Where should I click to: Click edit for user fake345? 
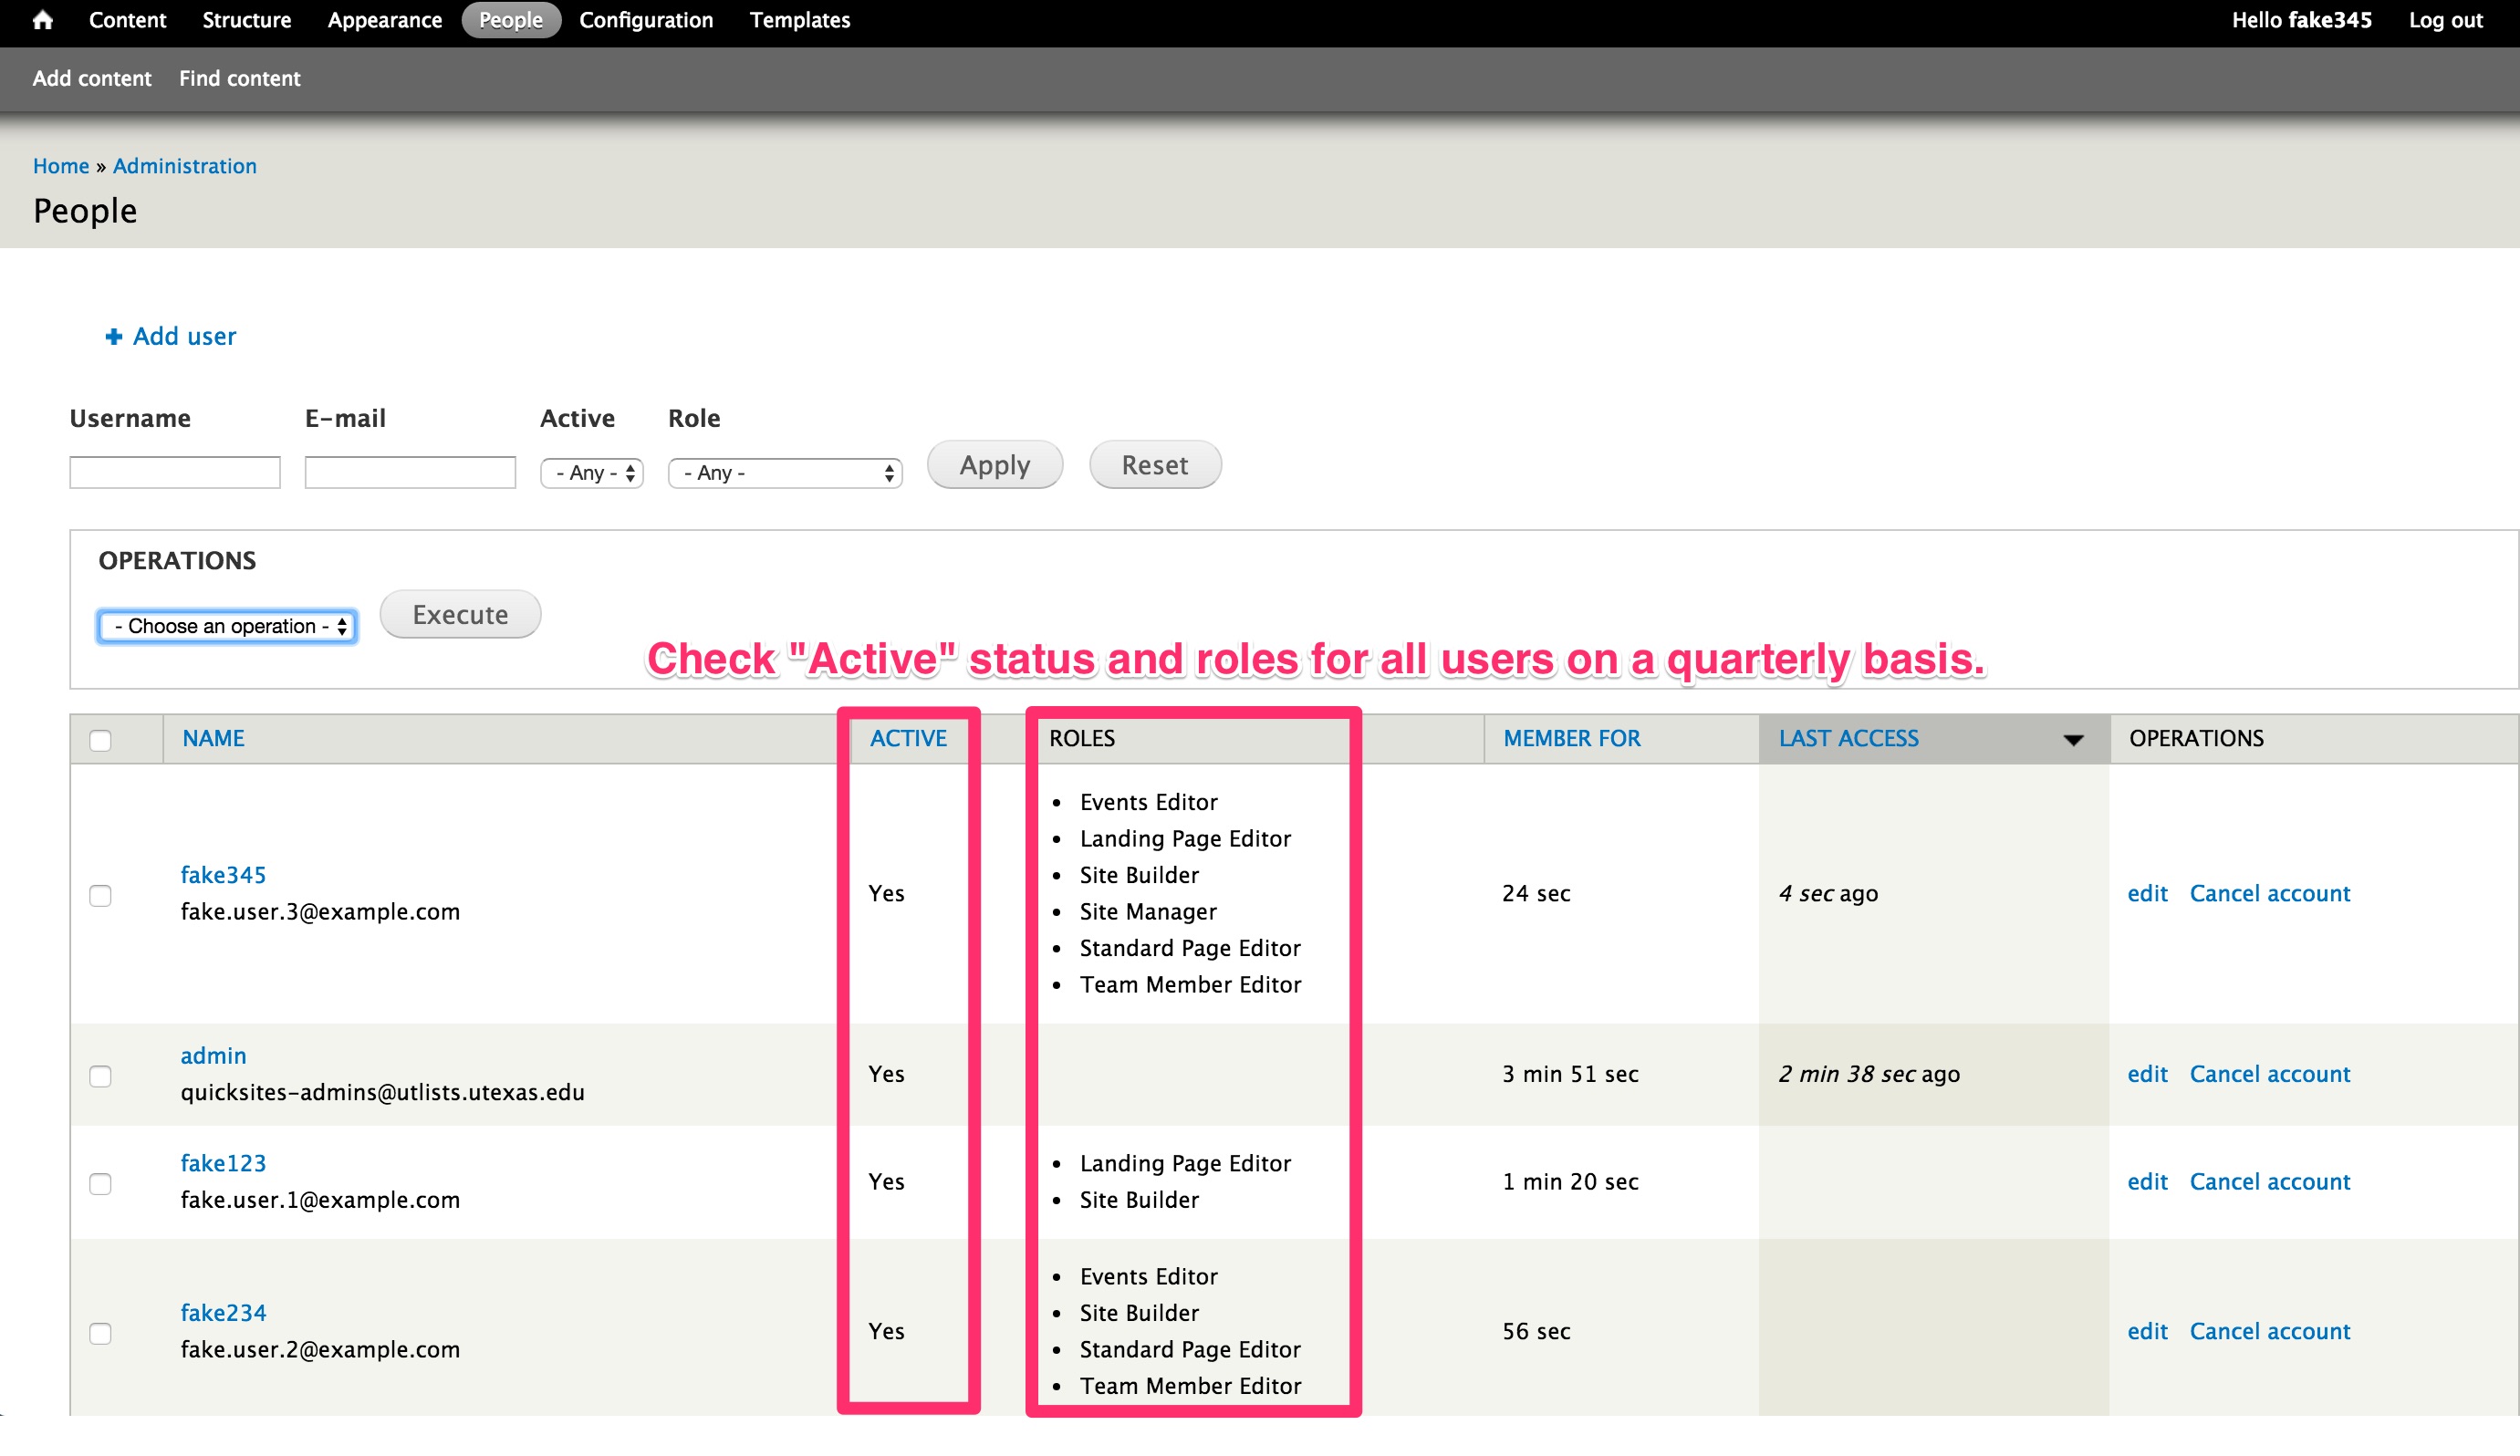click(x=2146, y=893)
